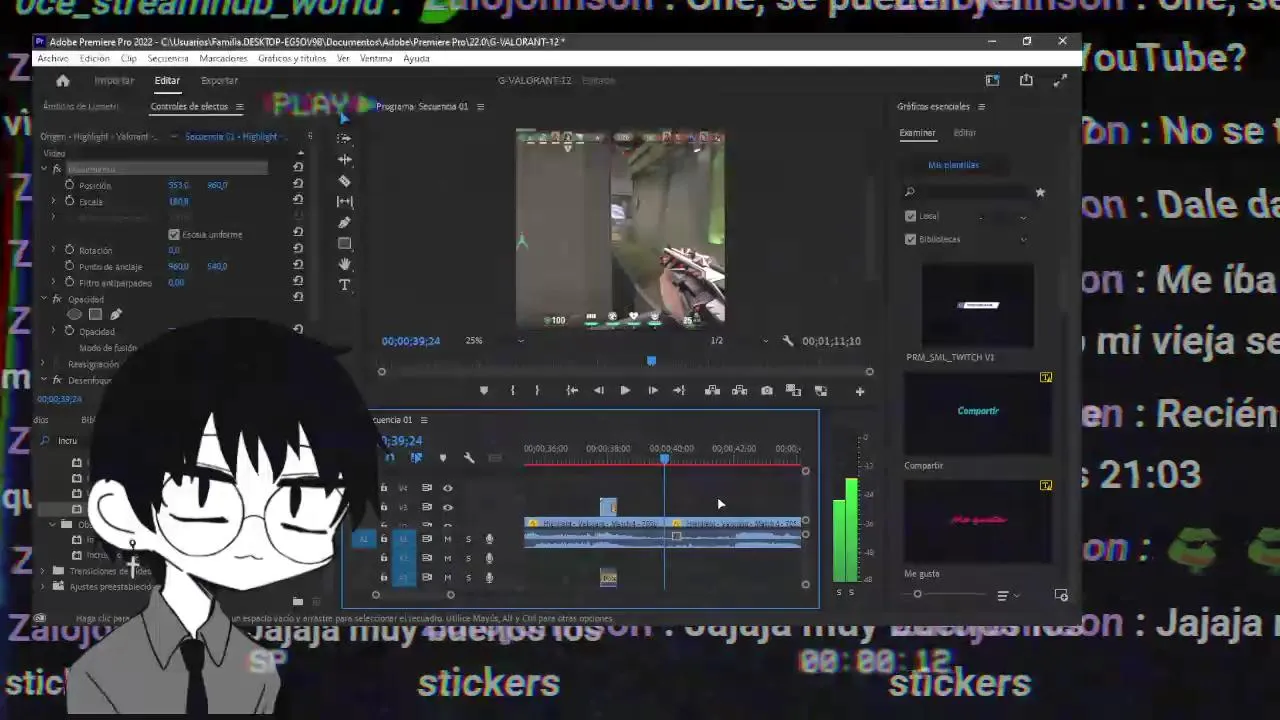Open the Program monitor button editor plus
1280x720 pixels.
[860, 391]
